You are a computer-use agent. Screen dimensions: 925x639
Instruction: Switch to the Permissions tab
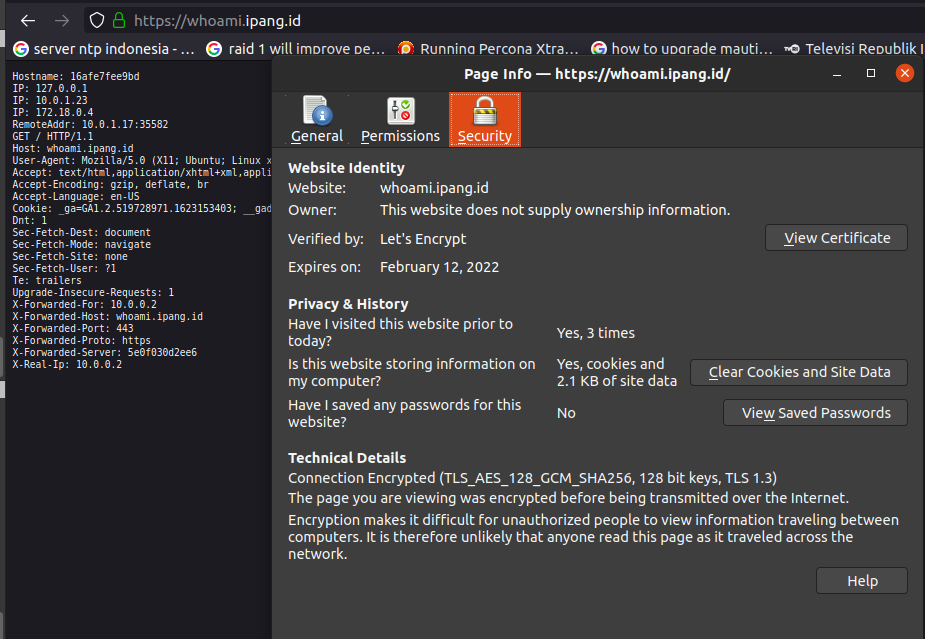tap(400, 120)
